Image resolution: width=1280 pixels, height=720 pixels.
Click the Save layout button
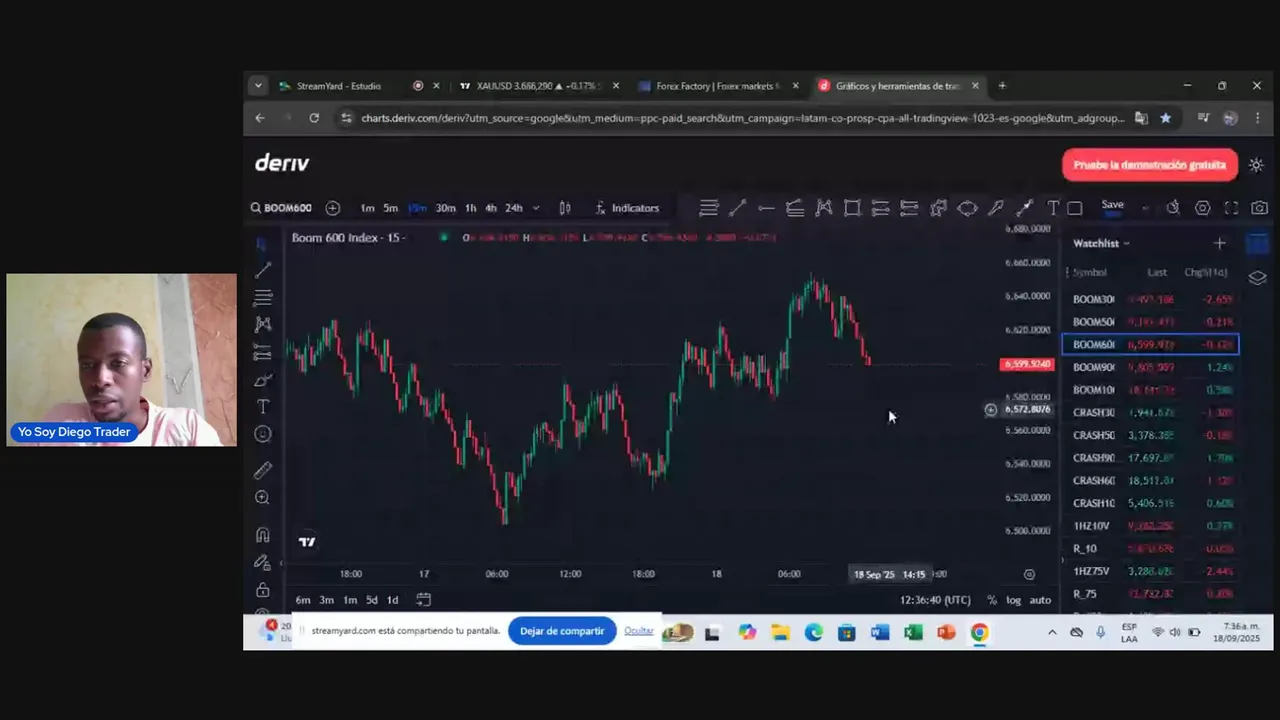pyautogui.click(x=1112, y=205)
